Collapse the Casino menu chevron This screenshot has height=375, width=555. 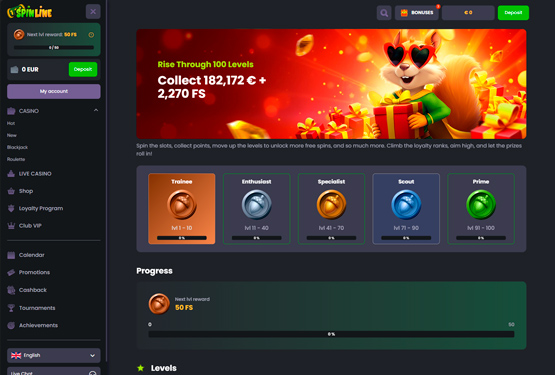click(x=96, y=110)
